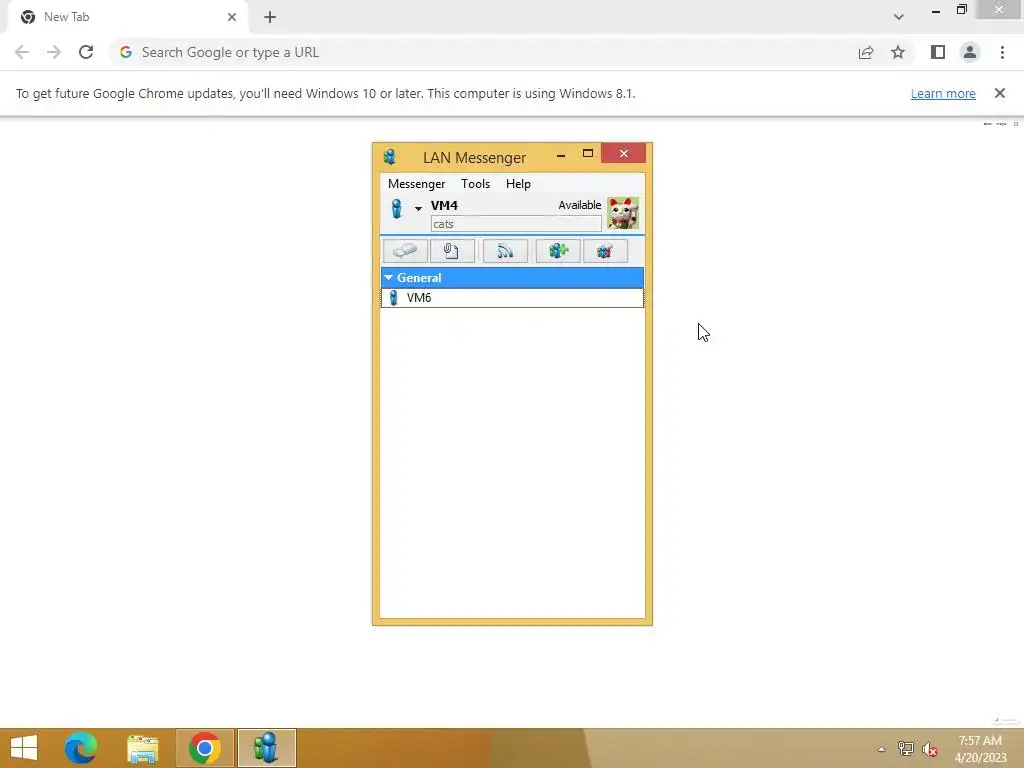Click the network icon in system tray
The image size is (1024, 768).
906,749
